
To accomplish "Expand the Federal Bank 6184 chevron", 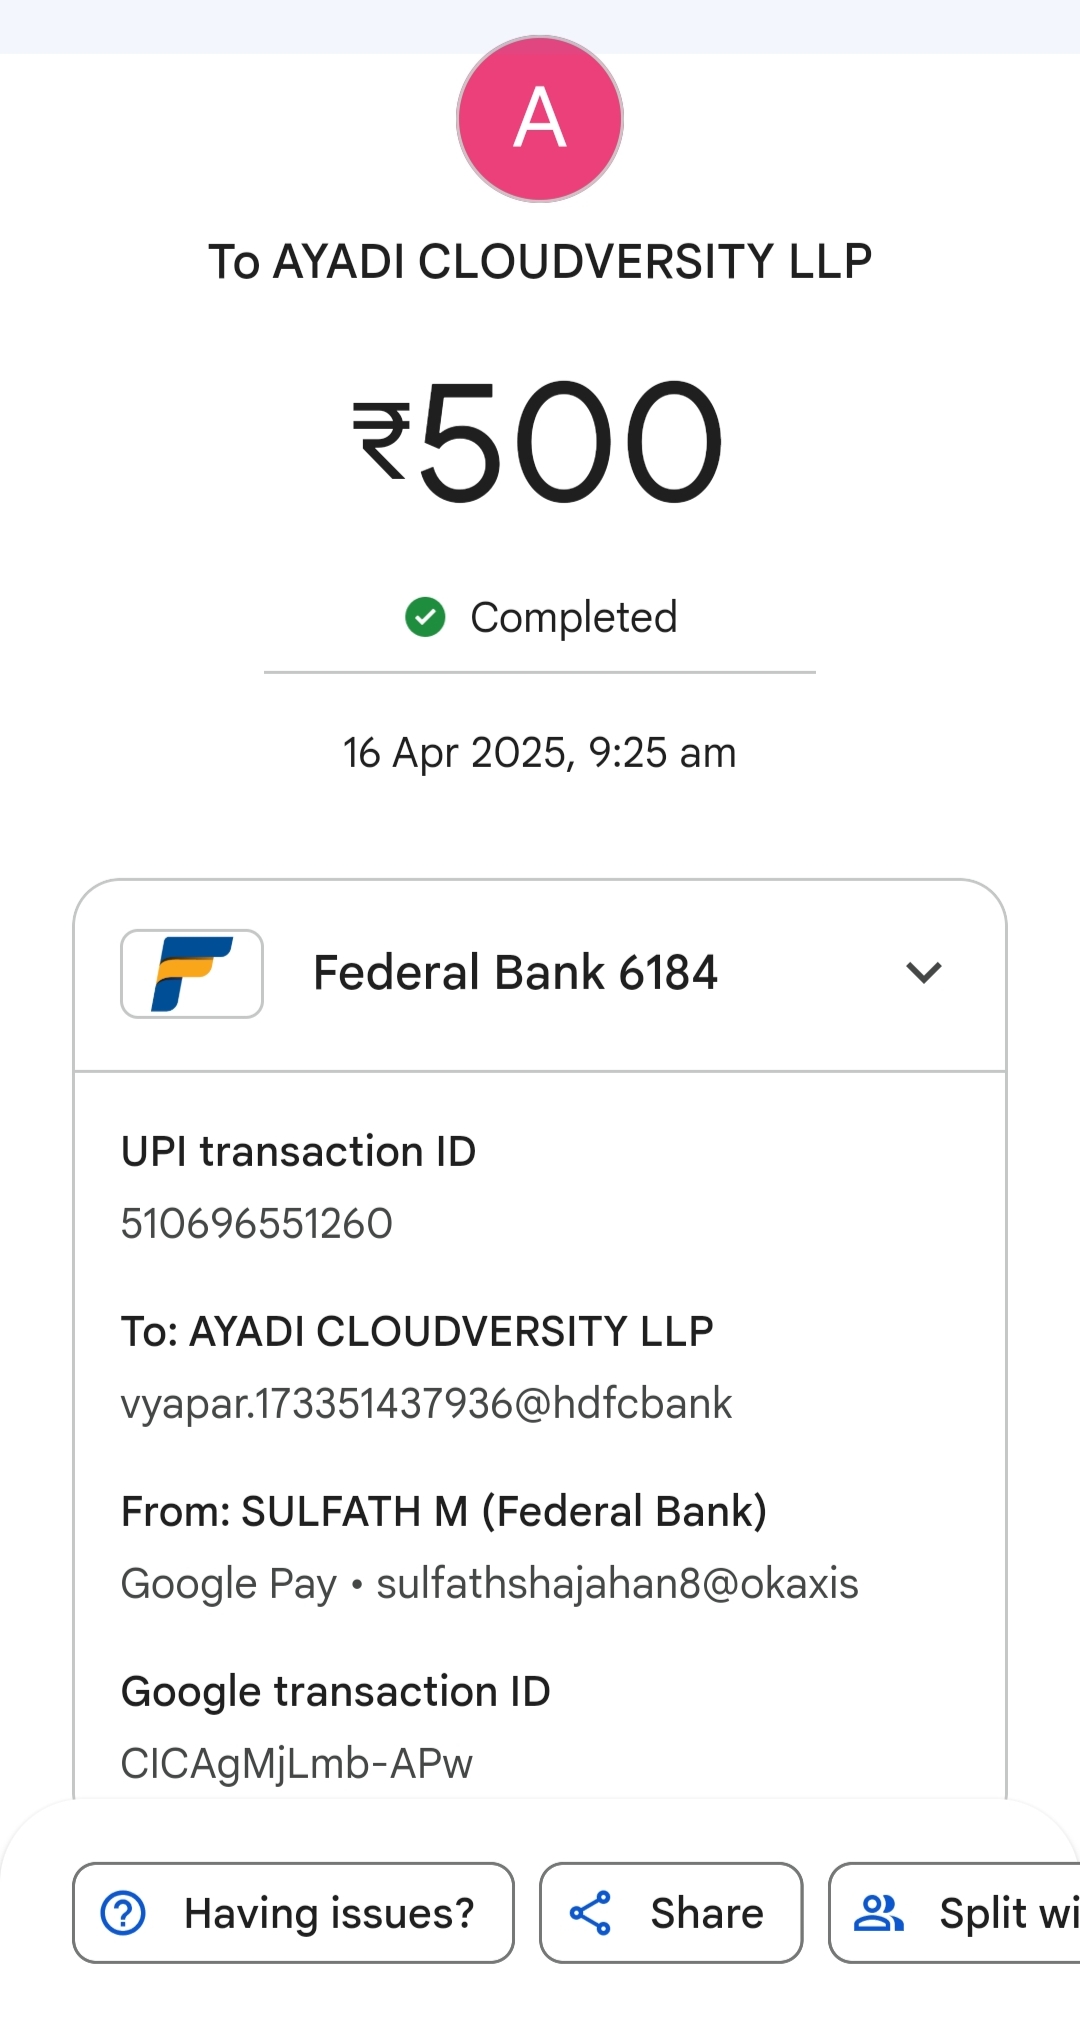I will tap(923, 973).
